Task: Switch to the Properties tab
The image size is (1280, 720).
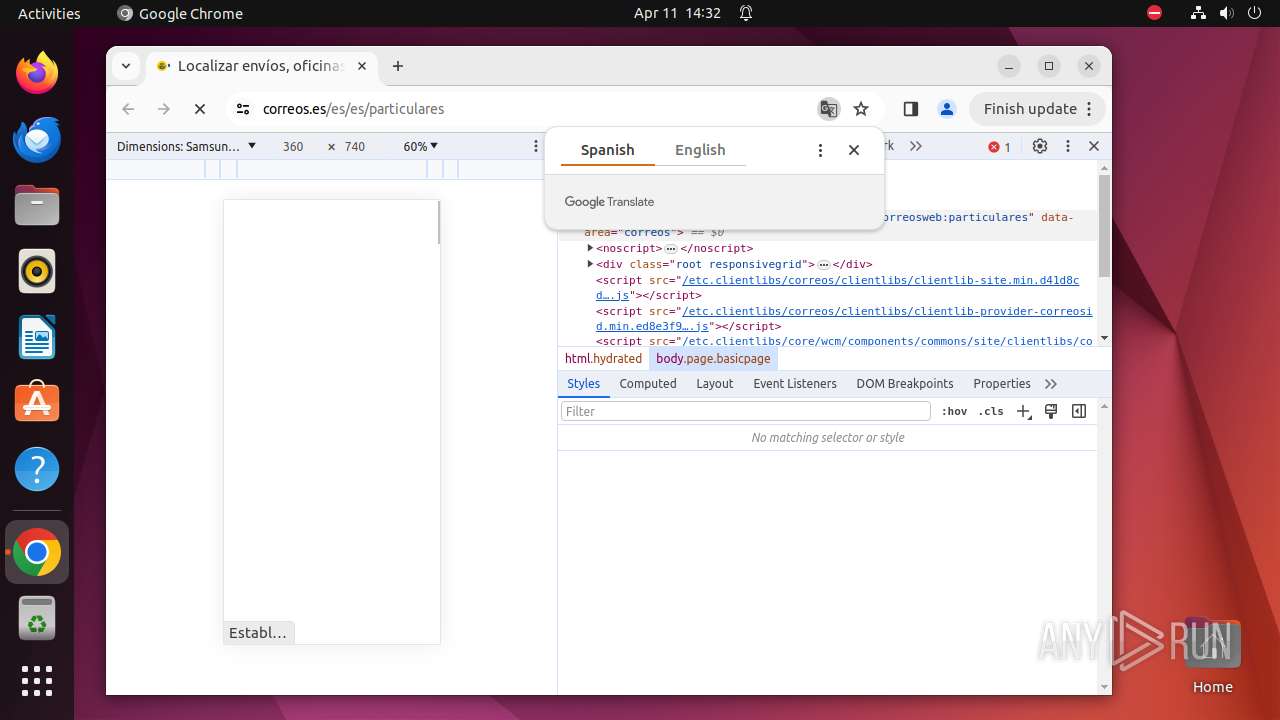Action: [1002, 384]
